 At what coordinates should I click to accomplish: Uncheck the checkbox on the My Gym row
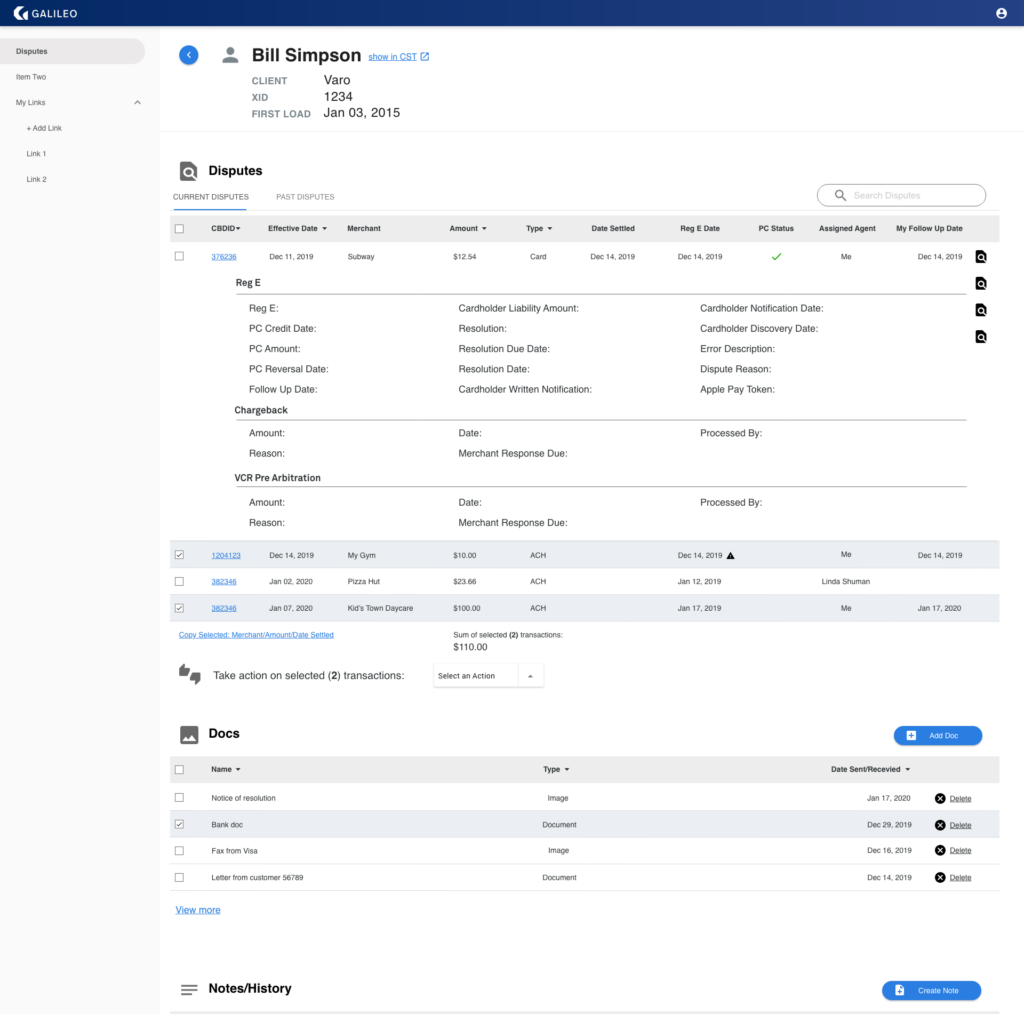coord(179,554)
